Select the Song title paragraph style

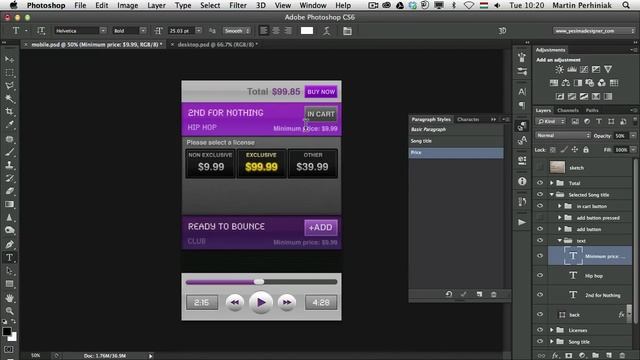[x=456, y=141]
